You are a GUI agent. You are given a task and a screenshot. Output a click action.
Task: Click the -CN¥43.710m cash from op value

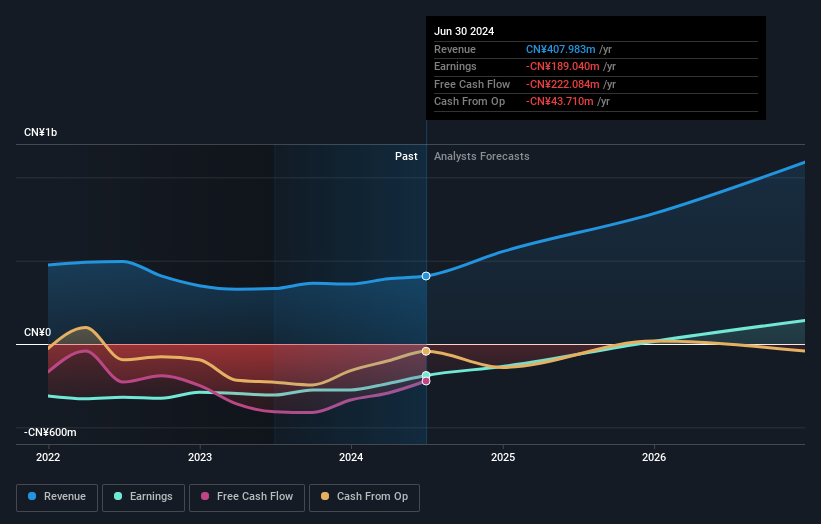click(560, 102)
